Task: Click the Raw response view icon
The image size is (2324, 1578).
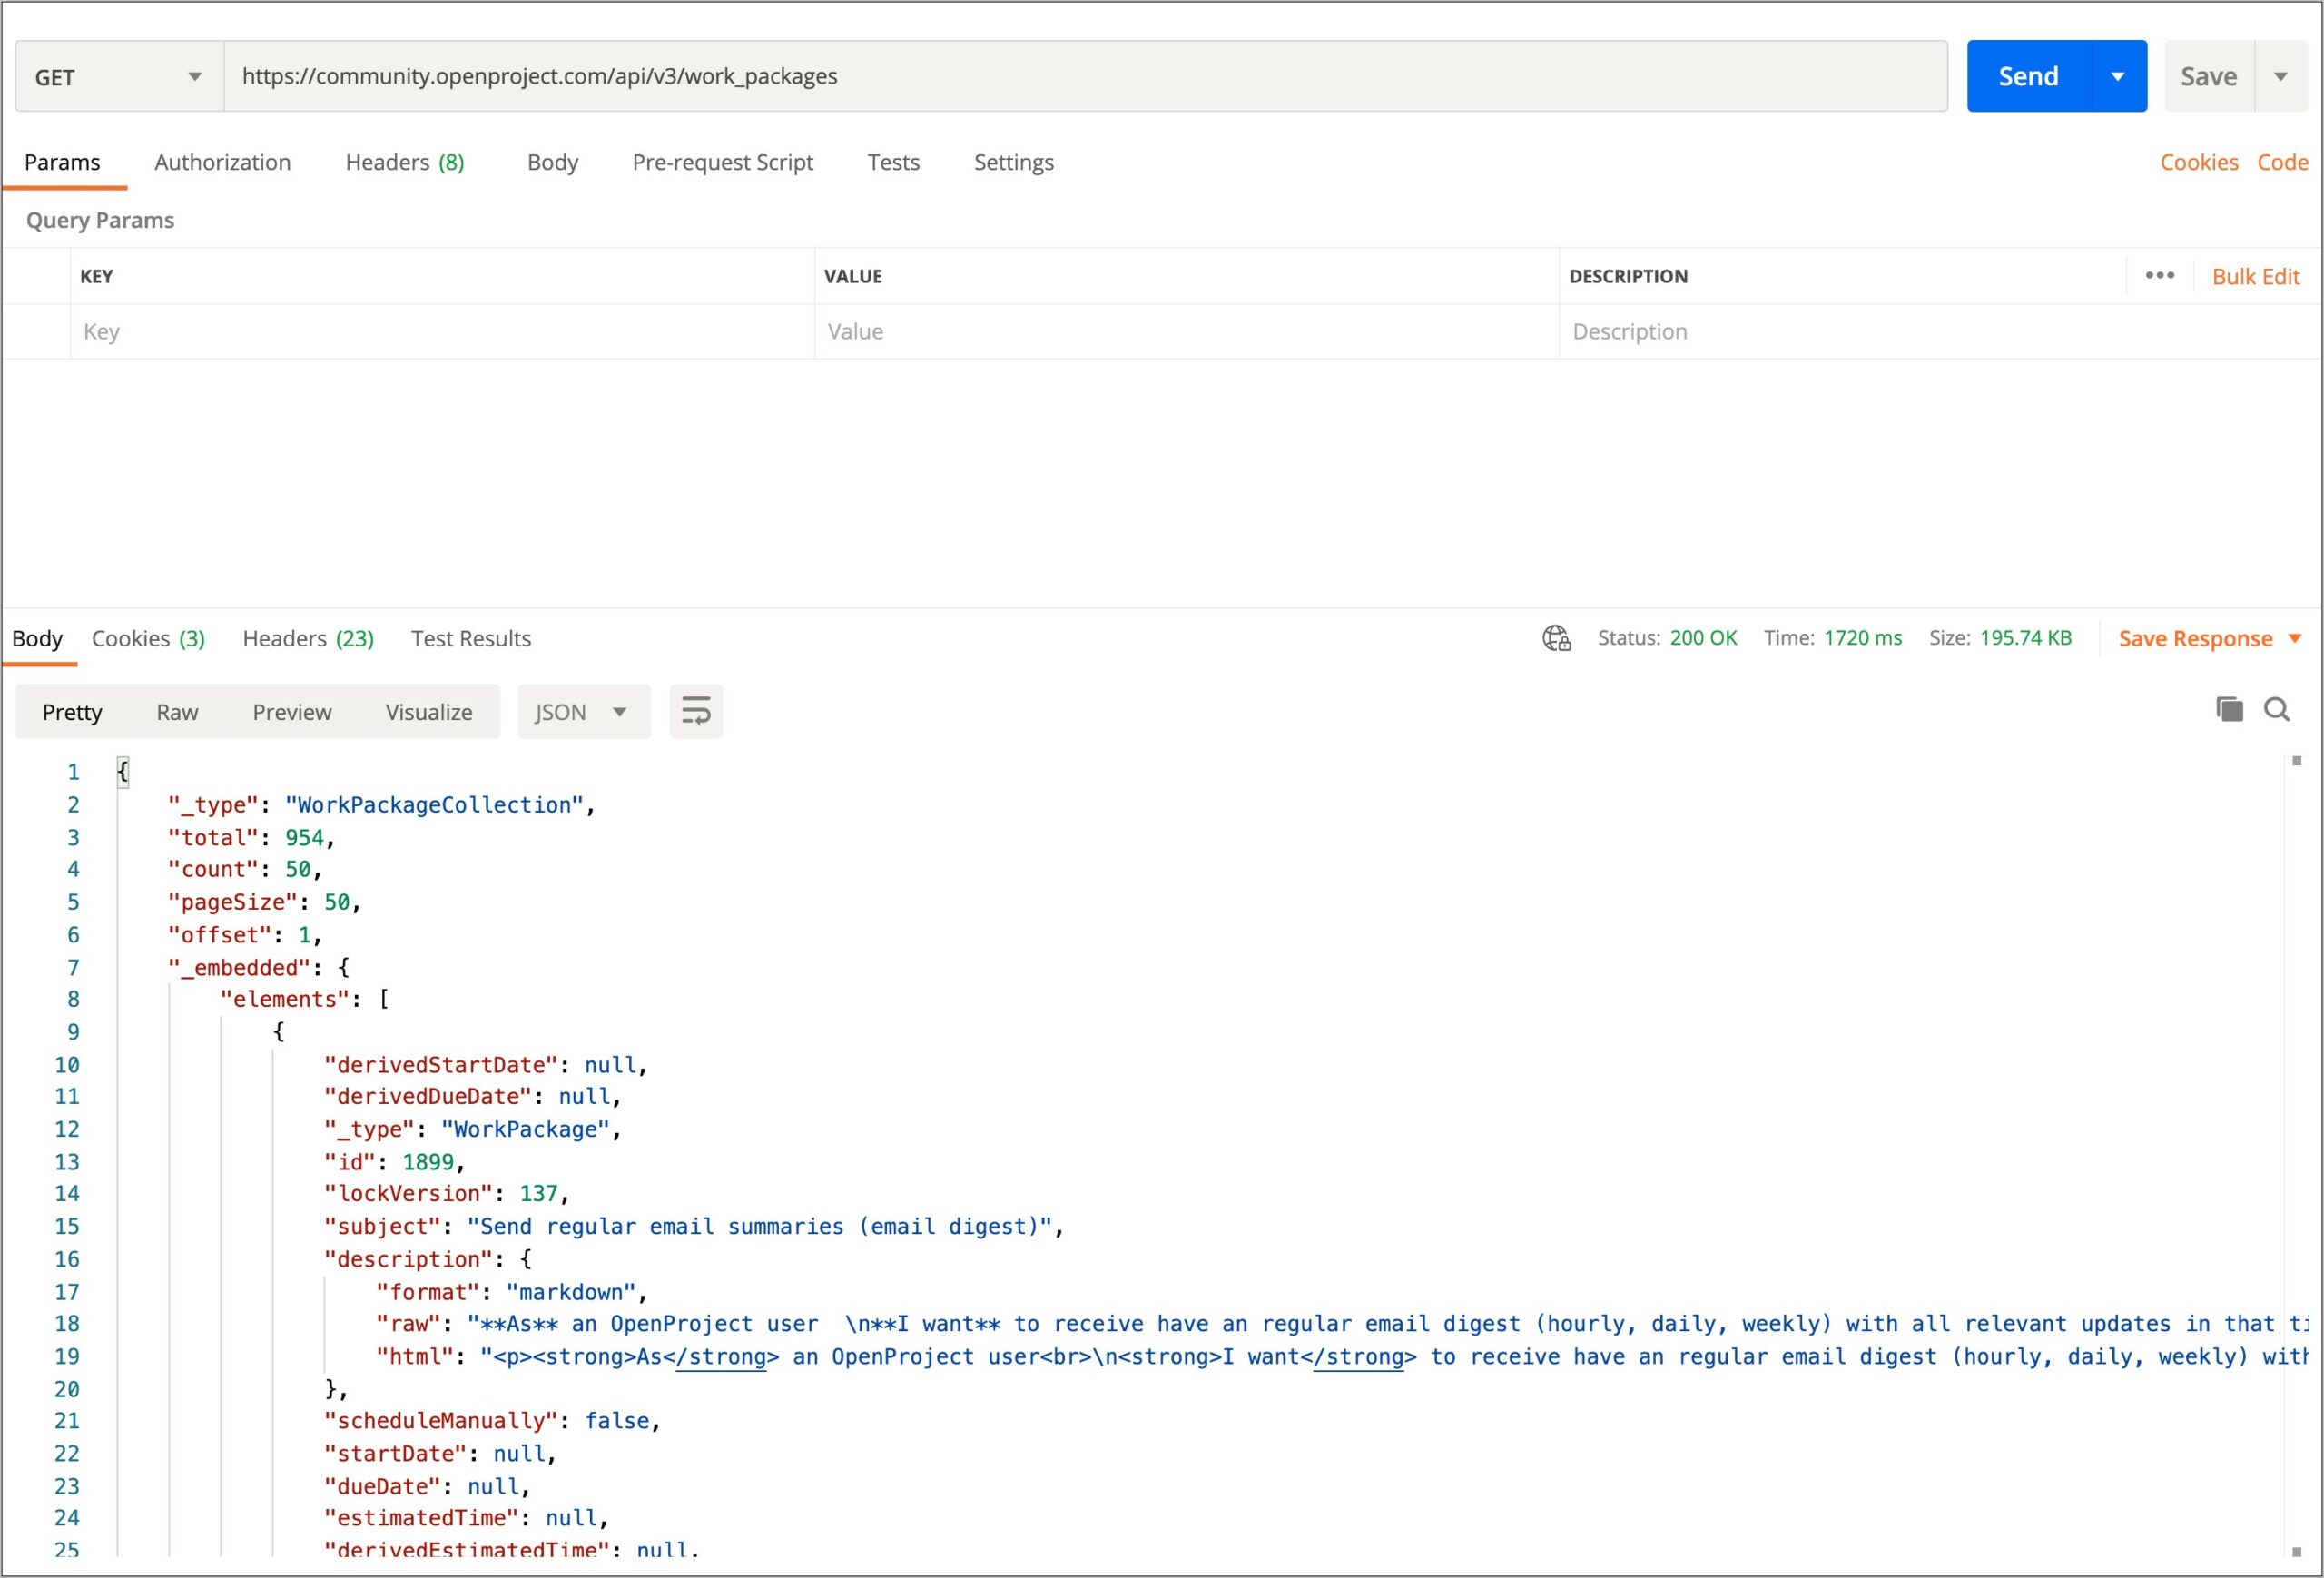Action: (x=176, y=712)
